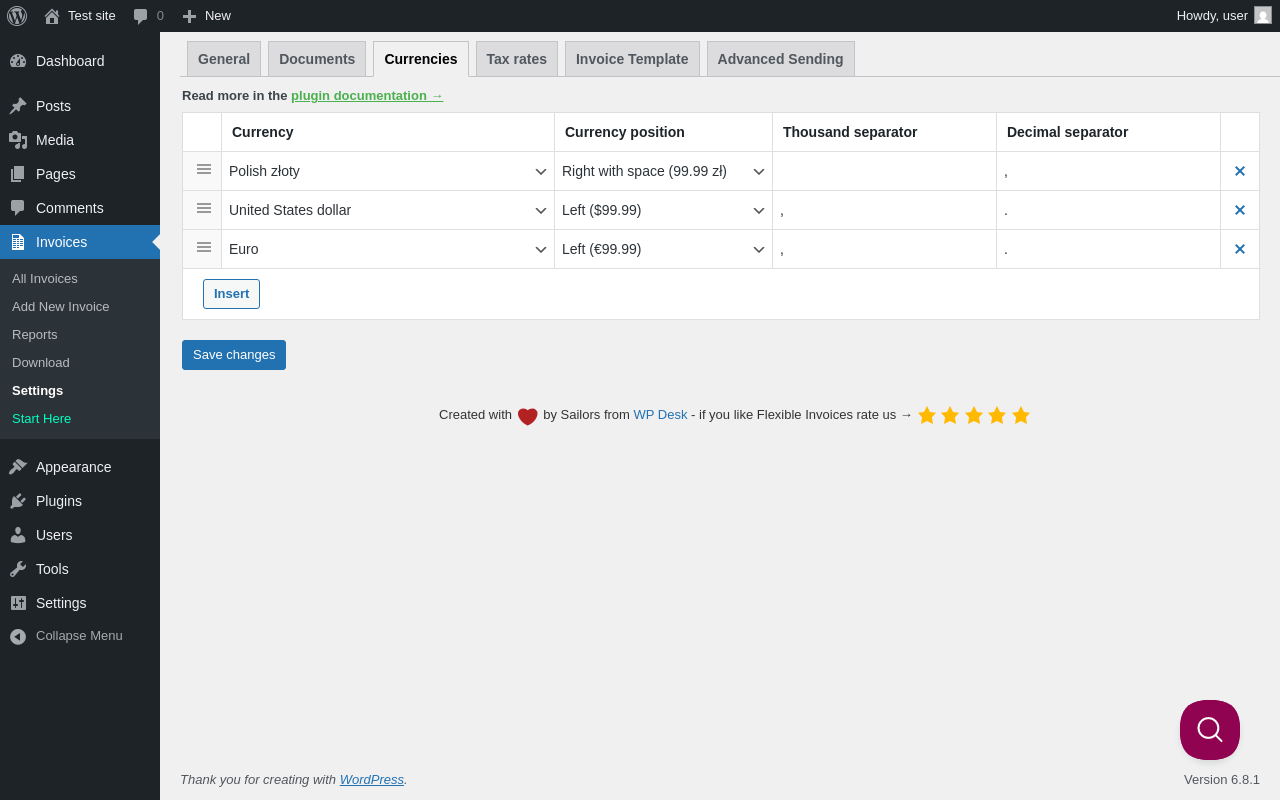The width and height of the screenshot is (1280, 800).
Task: Open the floating search widget button
Action: (x=1210, y=730)
